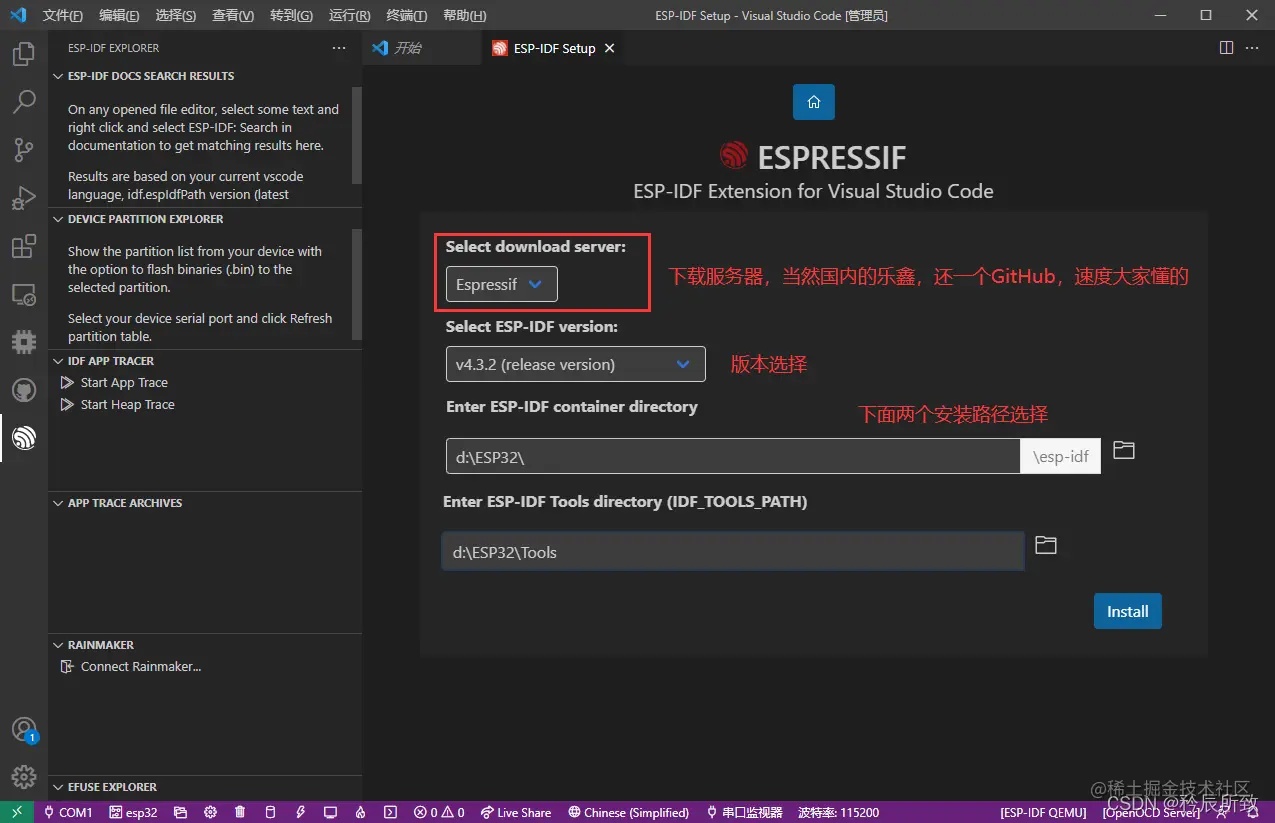This screenshot has width=1275, height=823.
Task: Click Connect Rainmaker...
Action: 141,667
